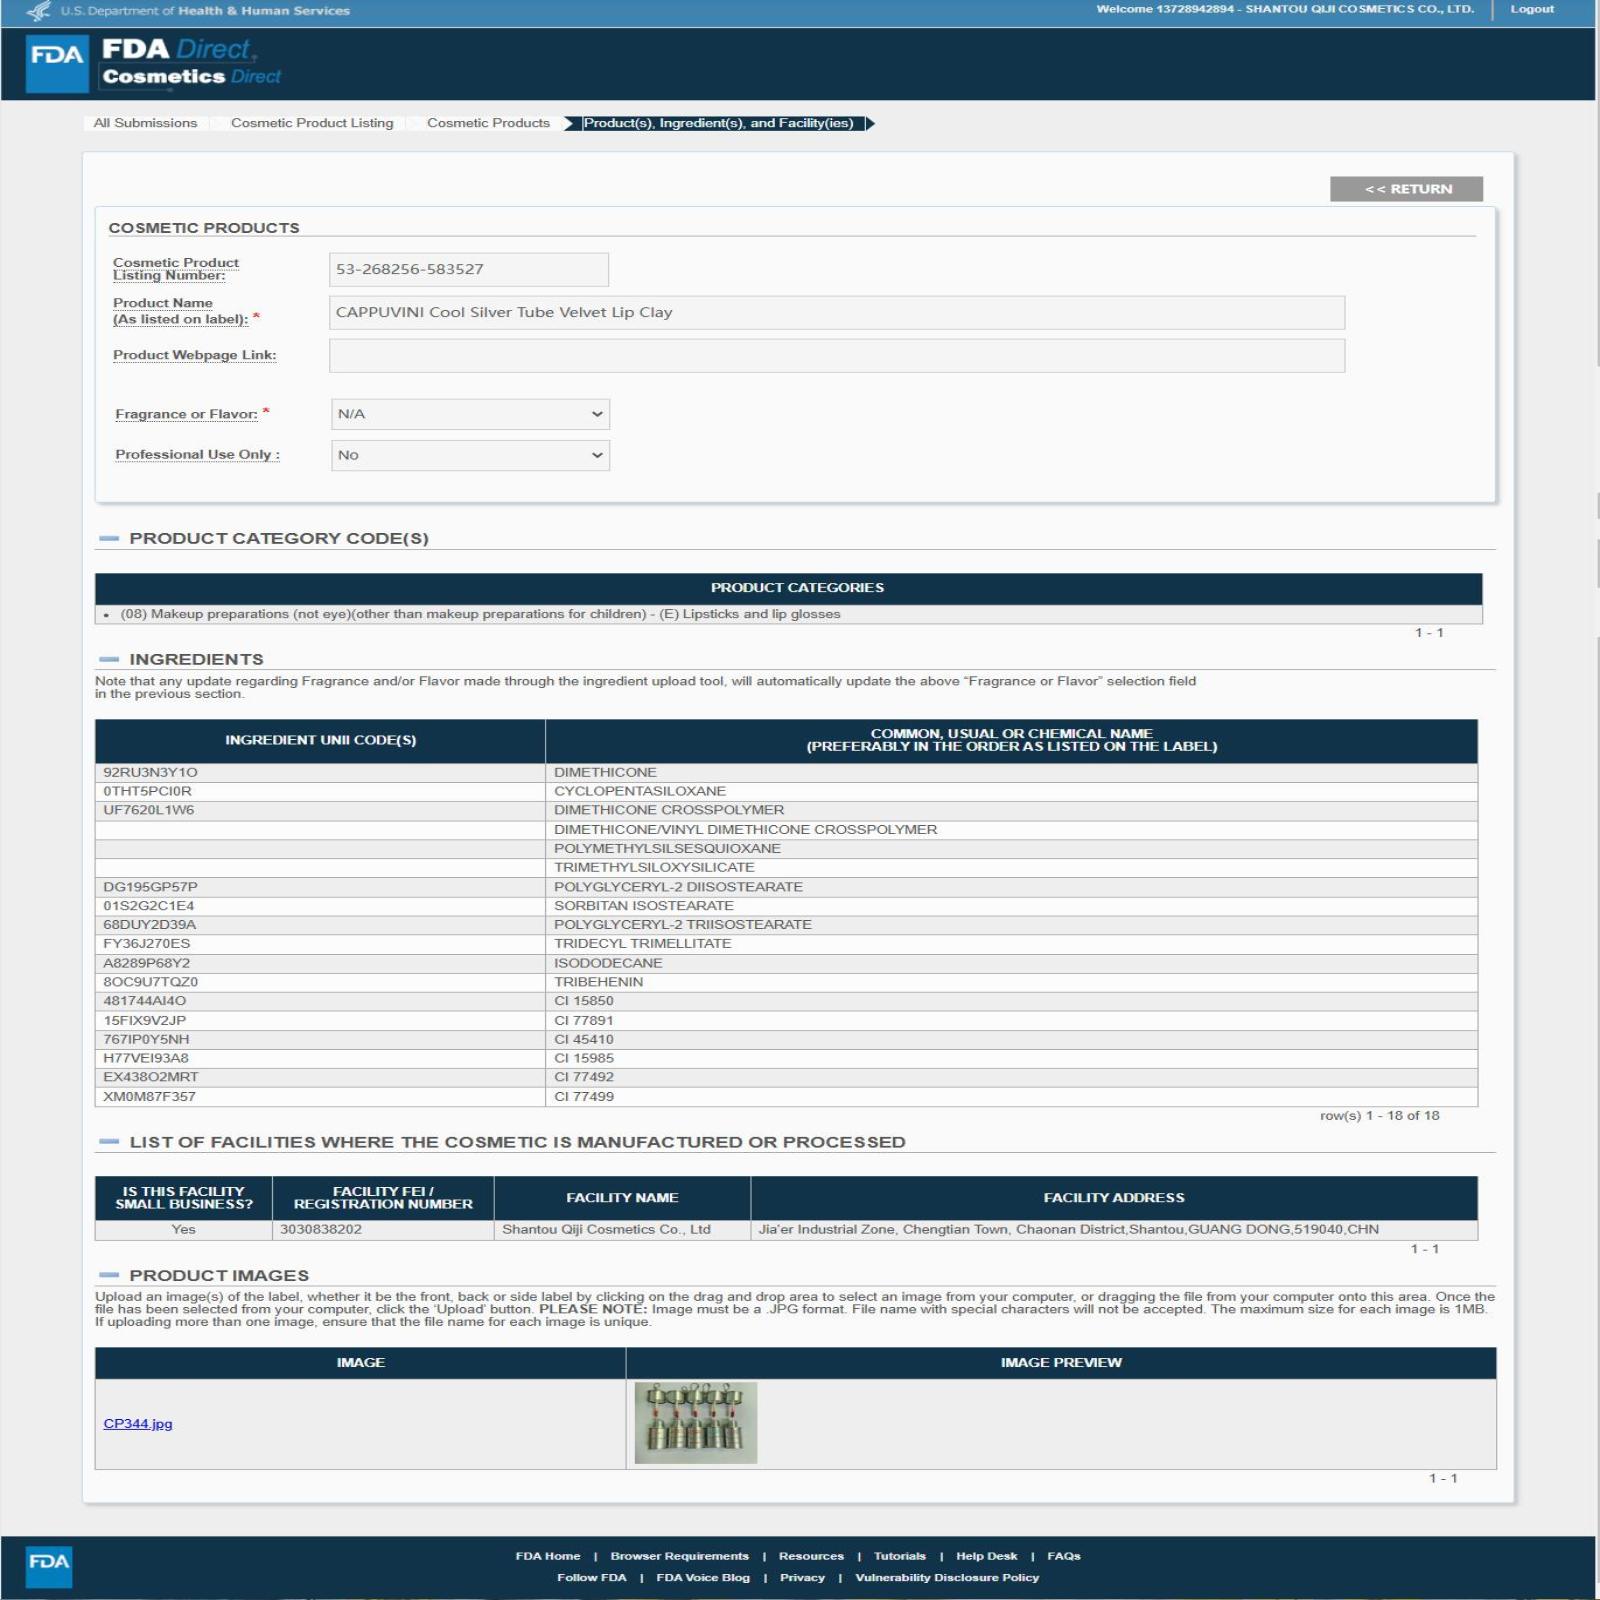Screen dimensions: 1600x1600
Task: Click the Logout link
Action: click(x=1531, y=9)
